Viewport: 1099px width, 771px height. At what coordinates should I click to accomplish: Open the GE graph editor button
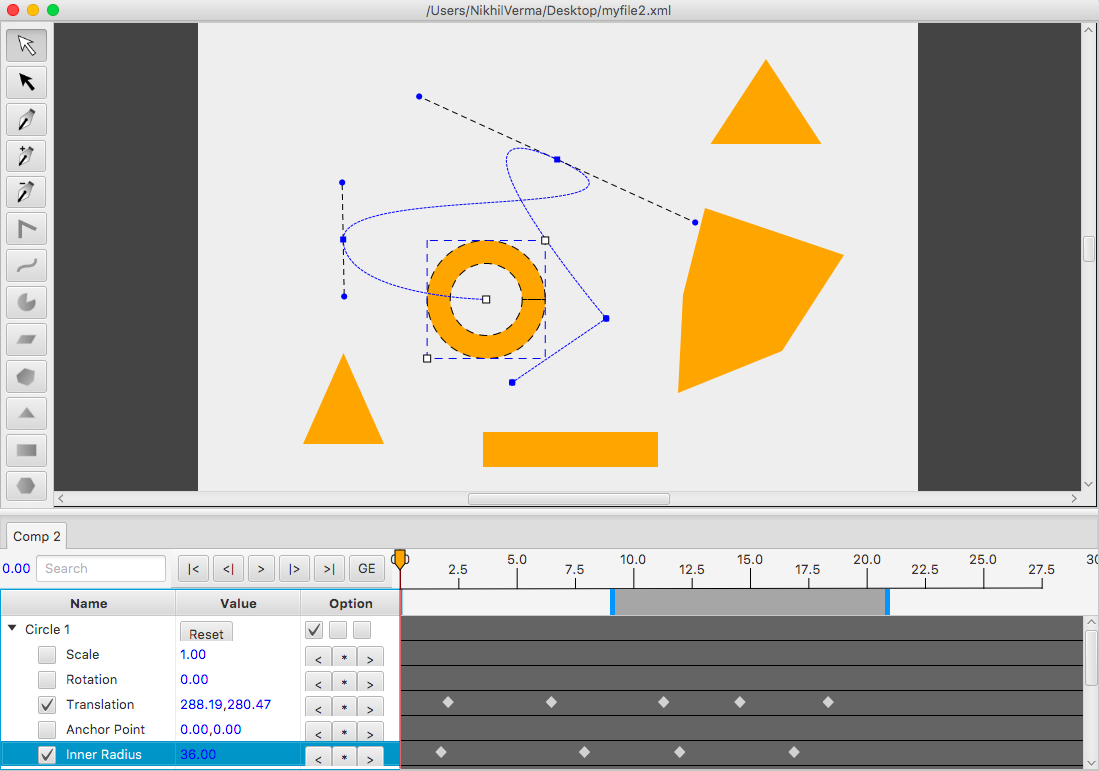click(367, 568)
